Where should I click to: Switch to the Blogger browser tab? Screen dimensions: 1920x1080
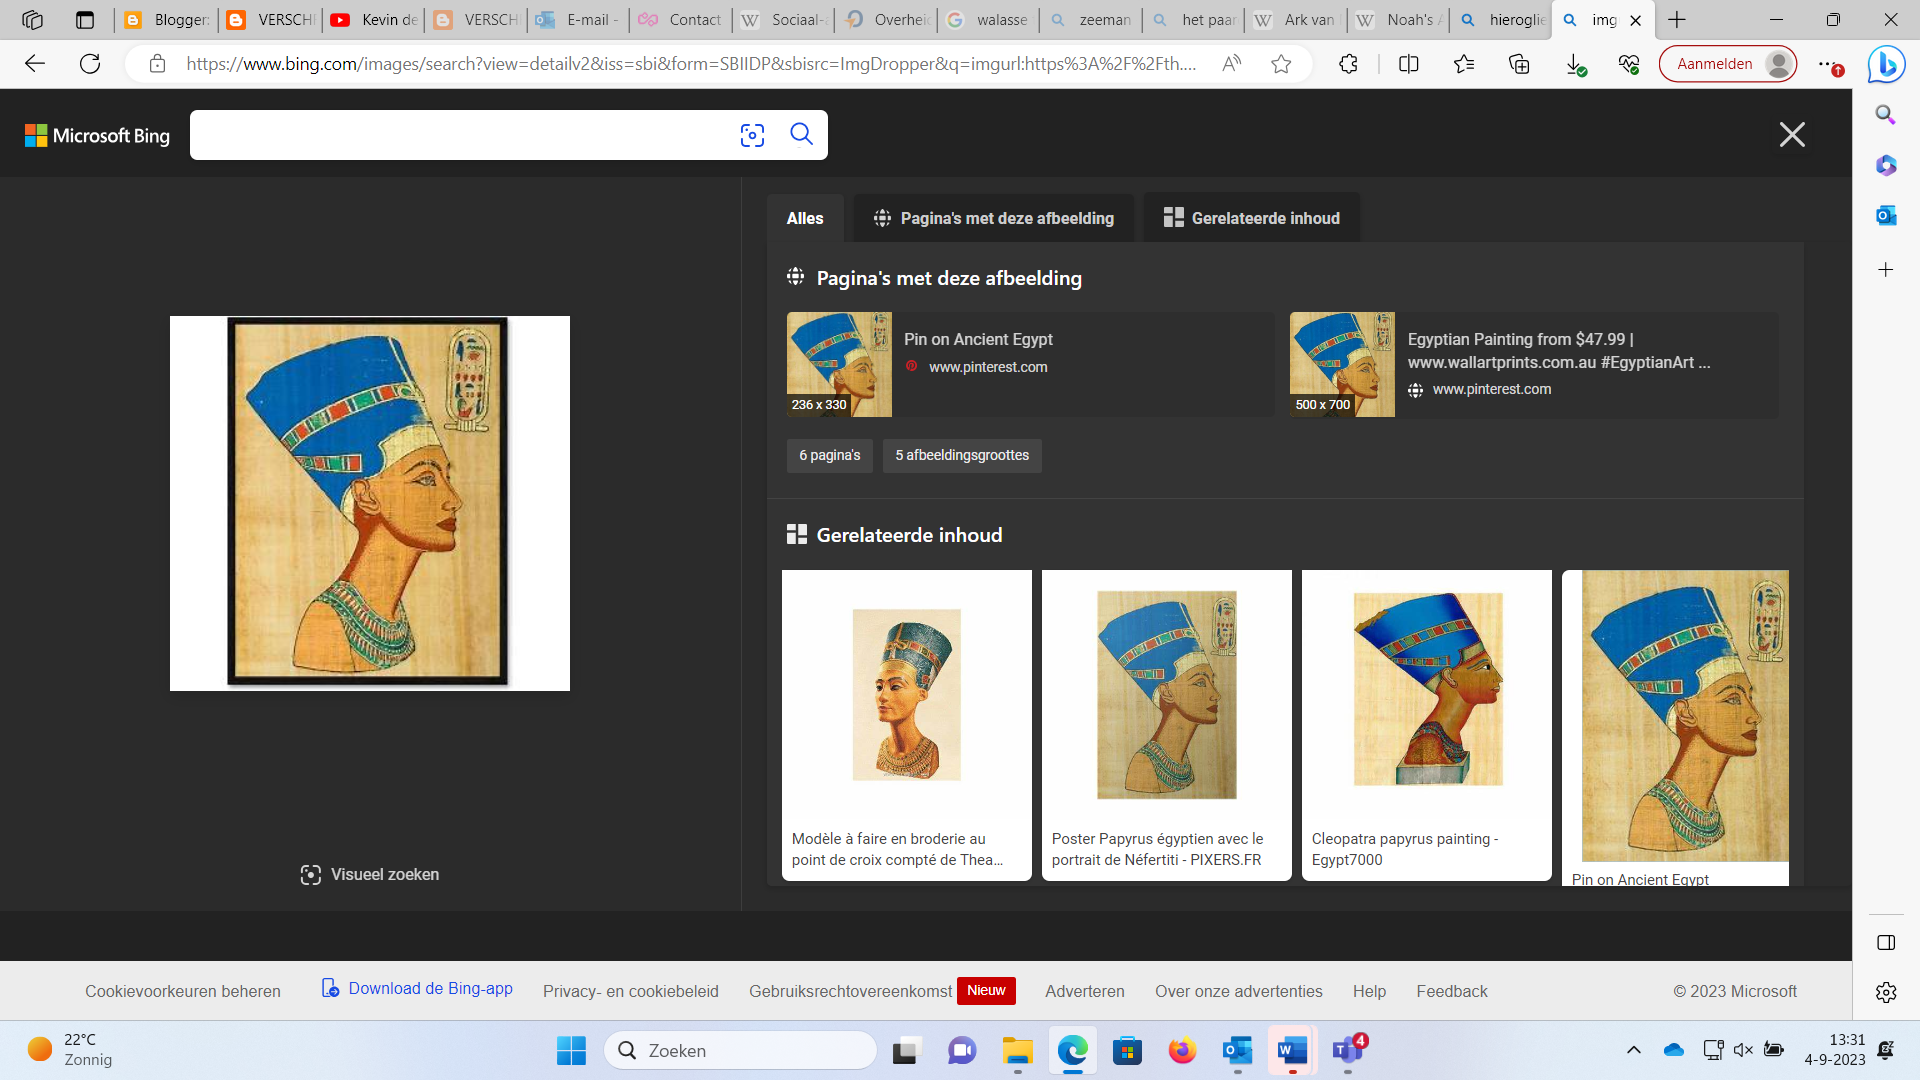[167, 20]
